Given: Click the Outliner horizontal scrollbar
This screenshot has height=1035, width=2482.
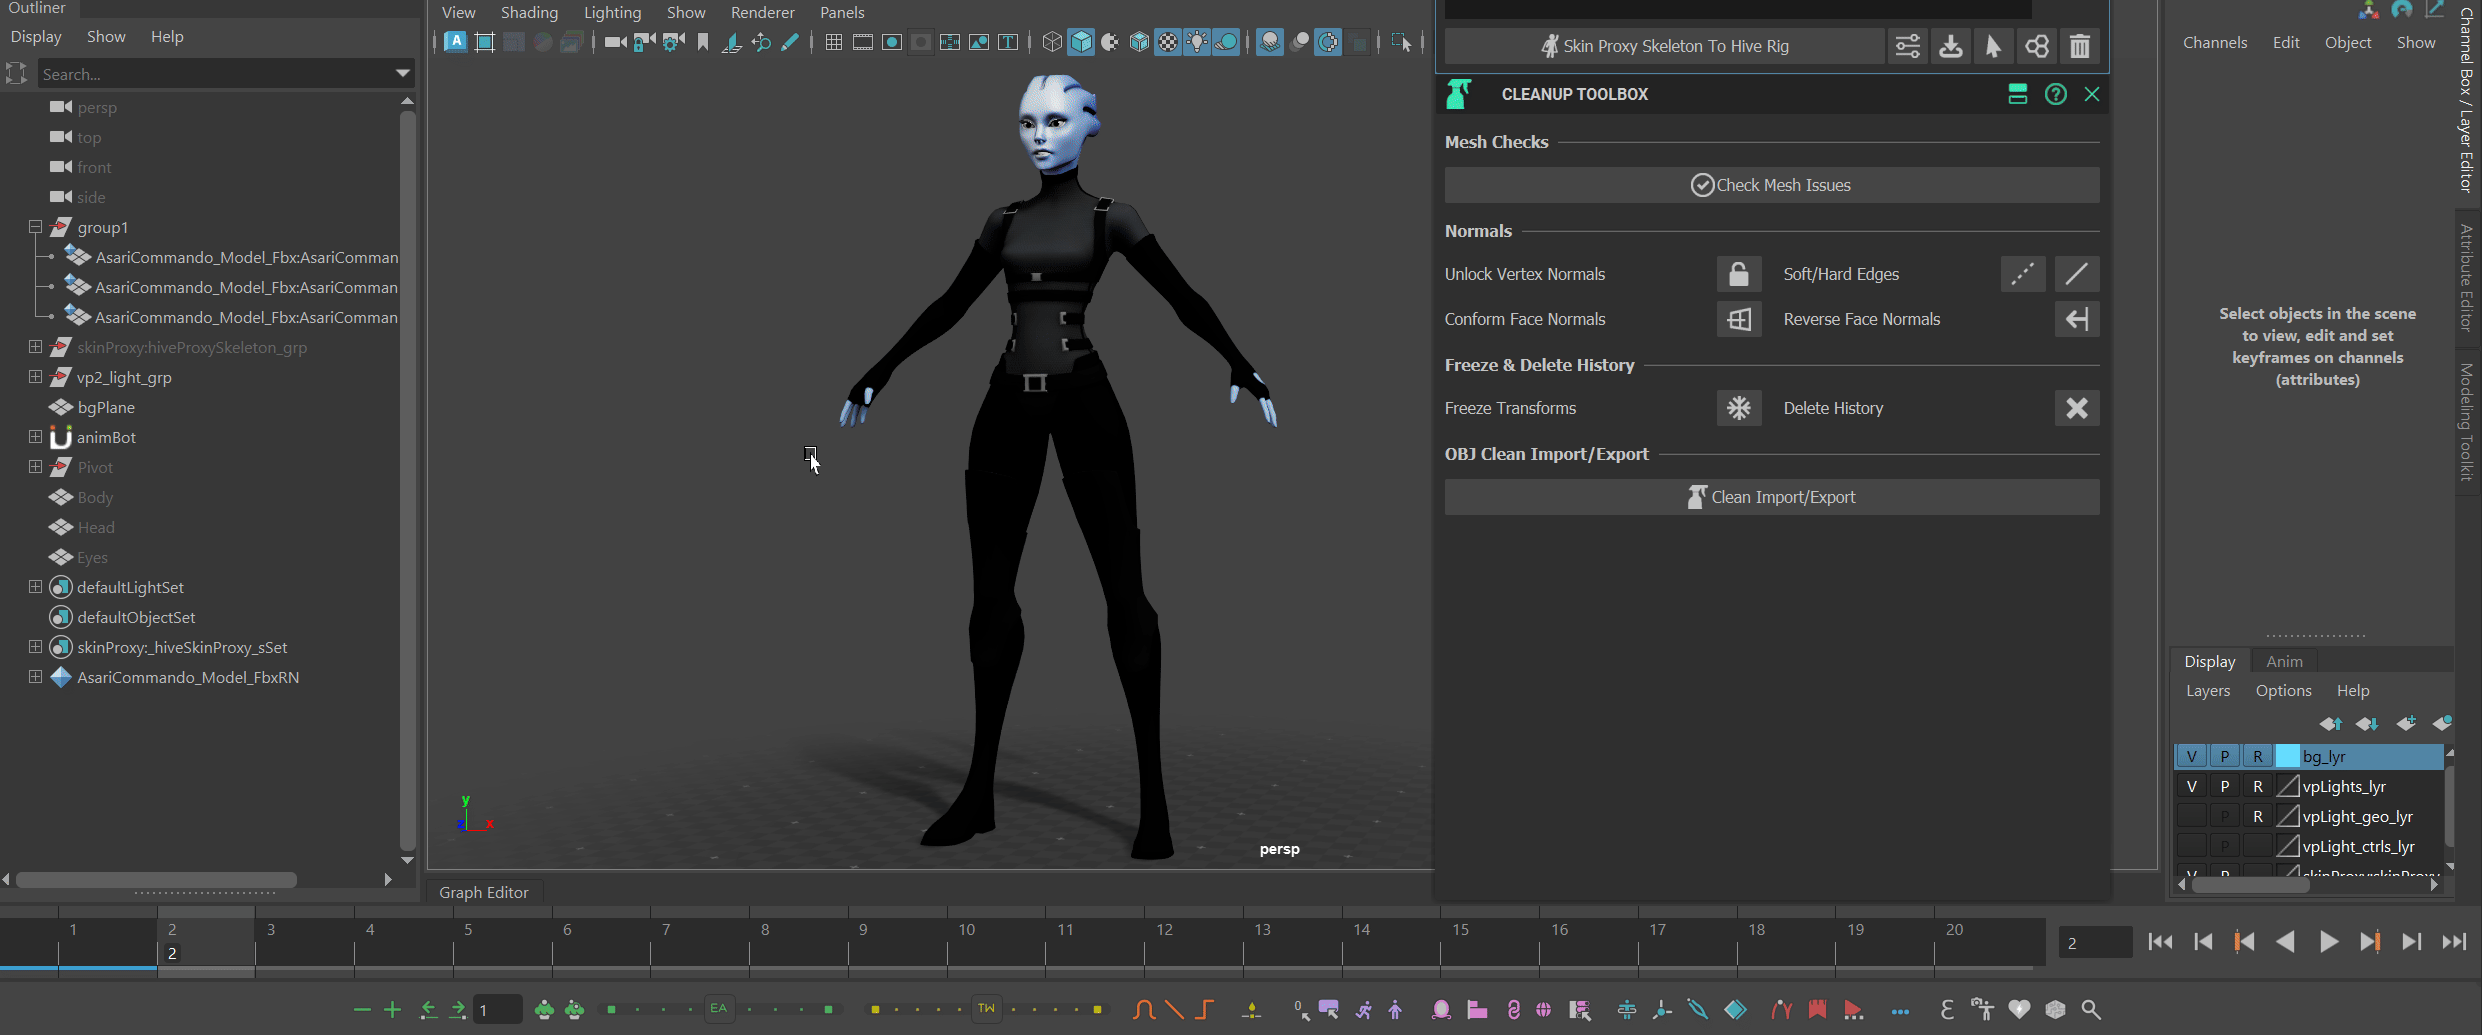Looking at the screenshot, I should coord(156,880).
